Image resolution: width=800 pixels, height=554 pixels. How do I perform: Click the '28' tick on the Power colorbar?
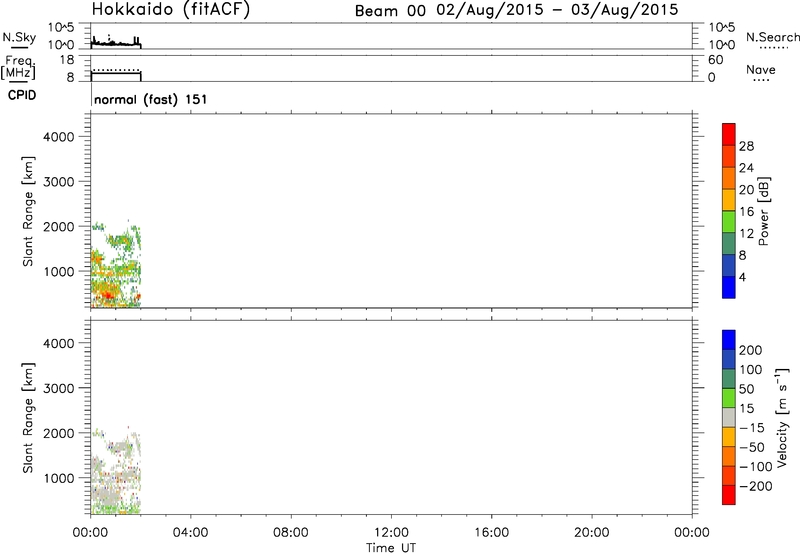pos(746,146)
